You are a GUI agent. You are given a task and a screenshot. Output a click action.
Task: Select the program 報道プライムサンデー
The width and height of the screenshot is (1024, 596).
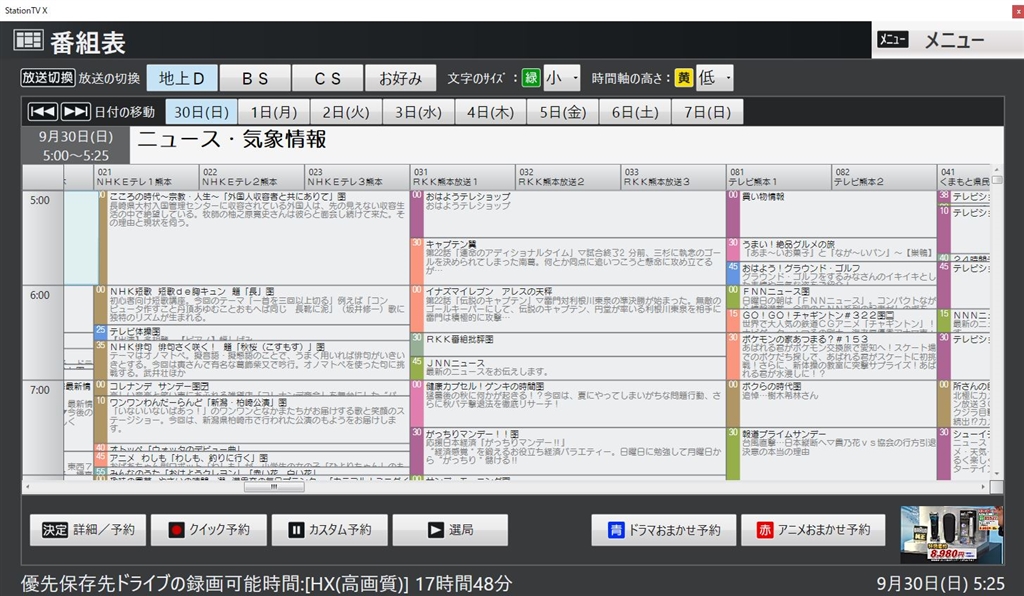(x=831, y=454)
